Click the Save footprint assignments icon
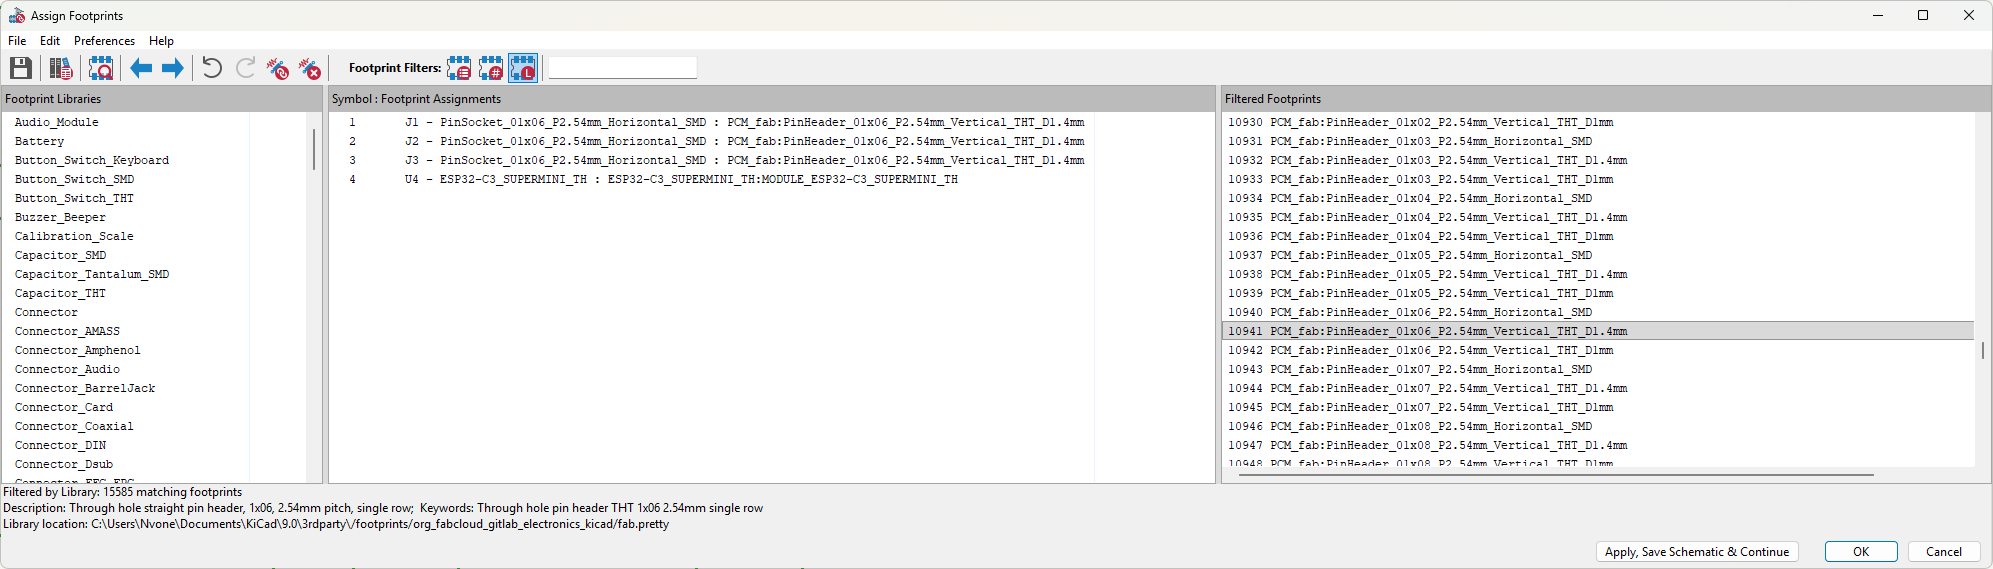Viewport: 1993px width, 569px height. click(20, 68)
